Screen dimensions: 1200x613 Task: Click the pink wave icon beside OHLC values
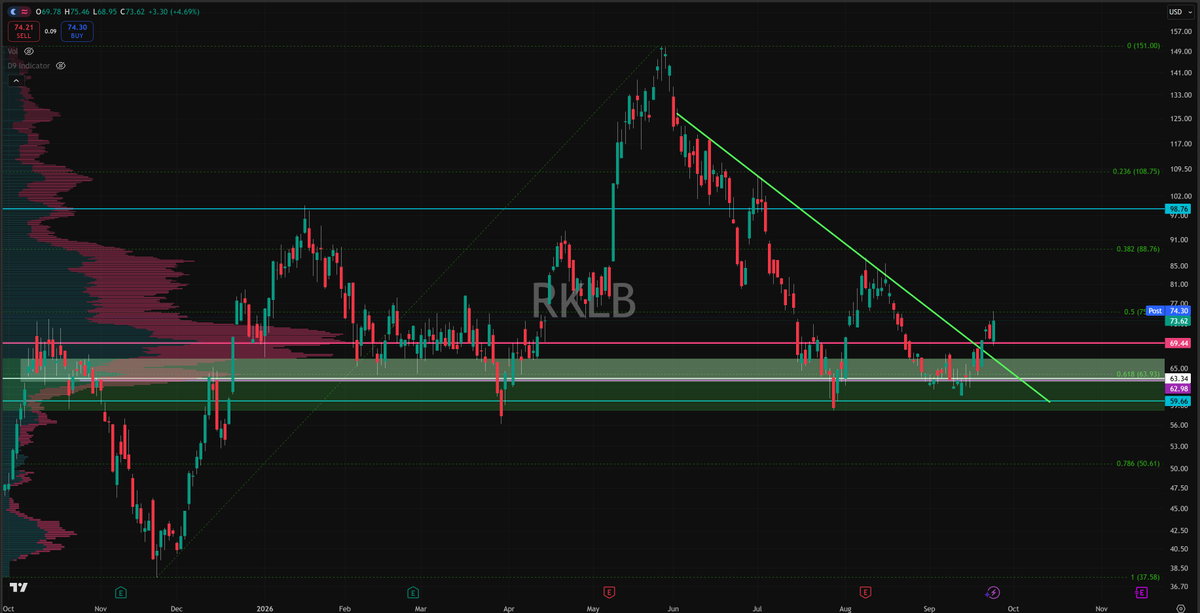(x=23, y=11)
